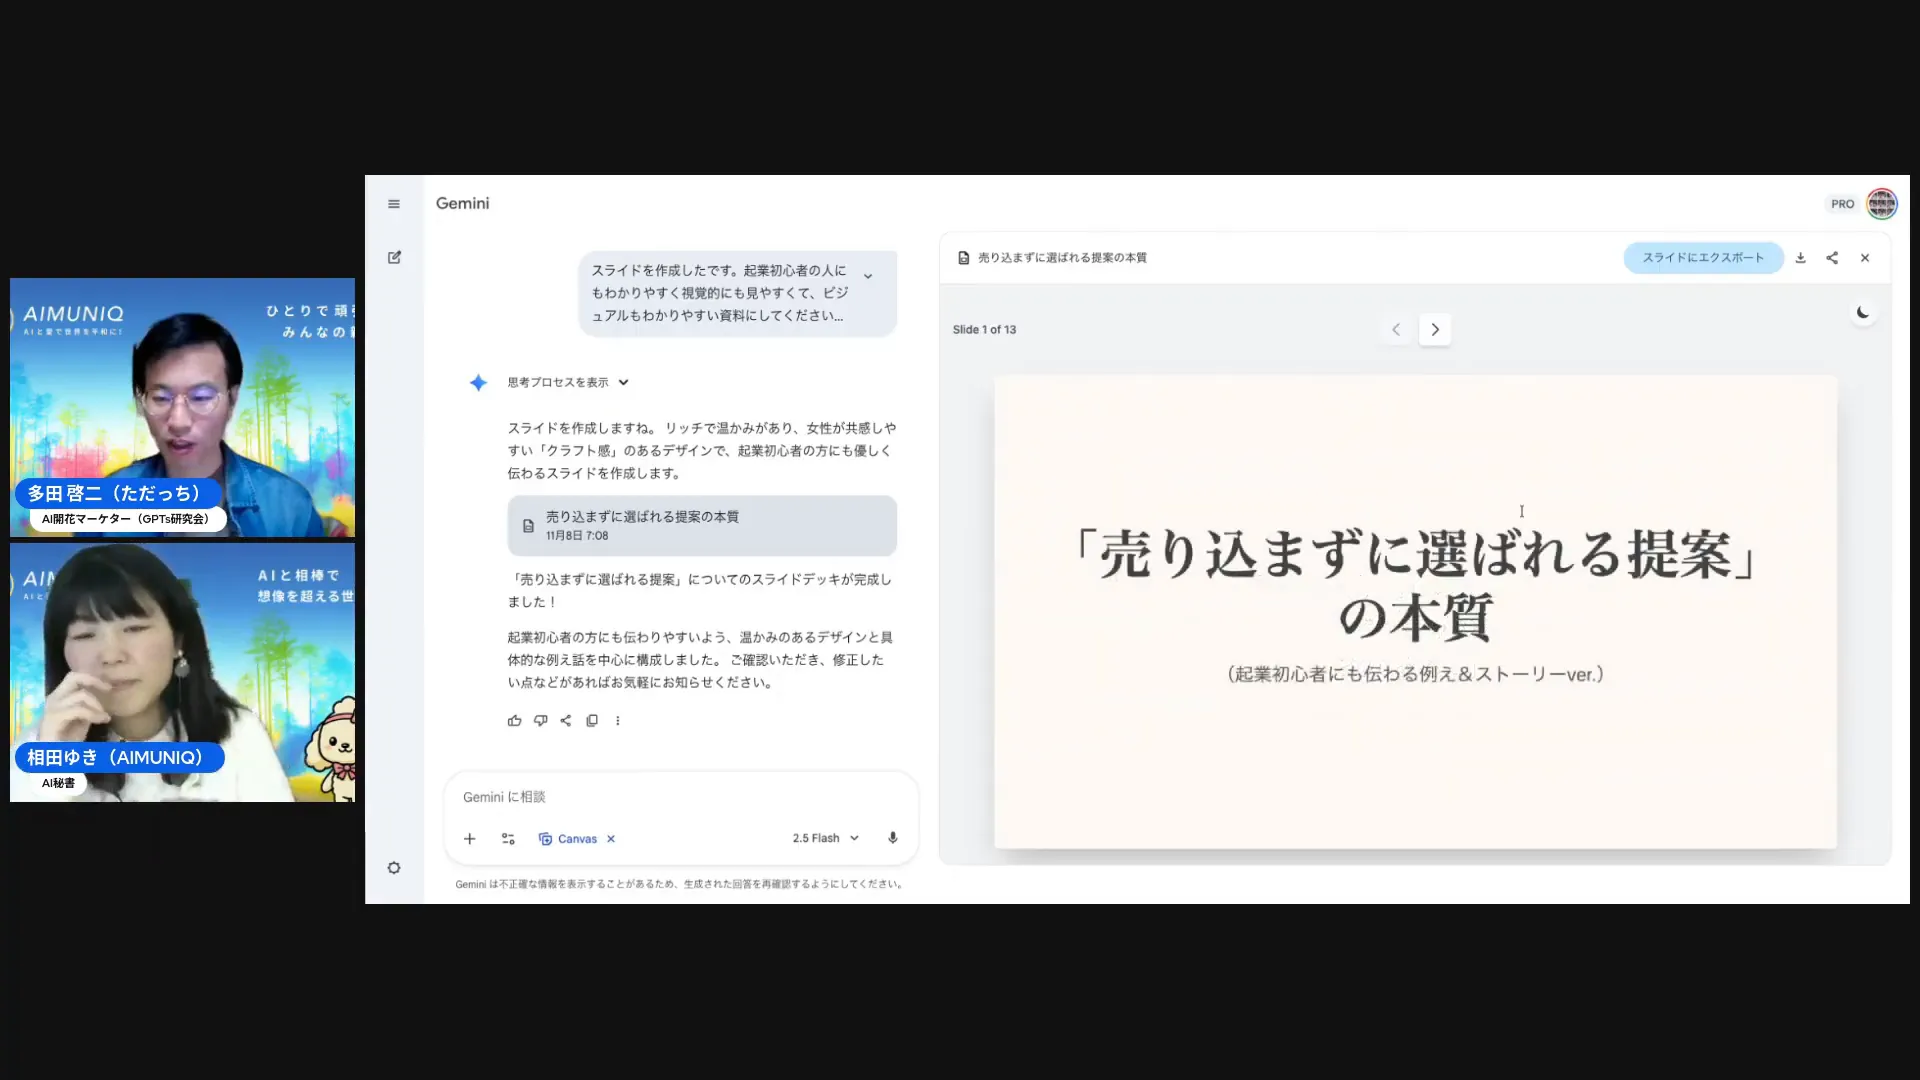The image size is (1920, 1080).
Task: Go to the next slide with the arrow
Action: [1435, 329]
